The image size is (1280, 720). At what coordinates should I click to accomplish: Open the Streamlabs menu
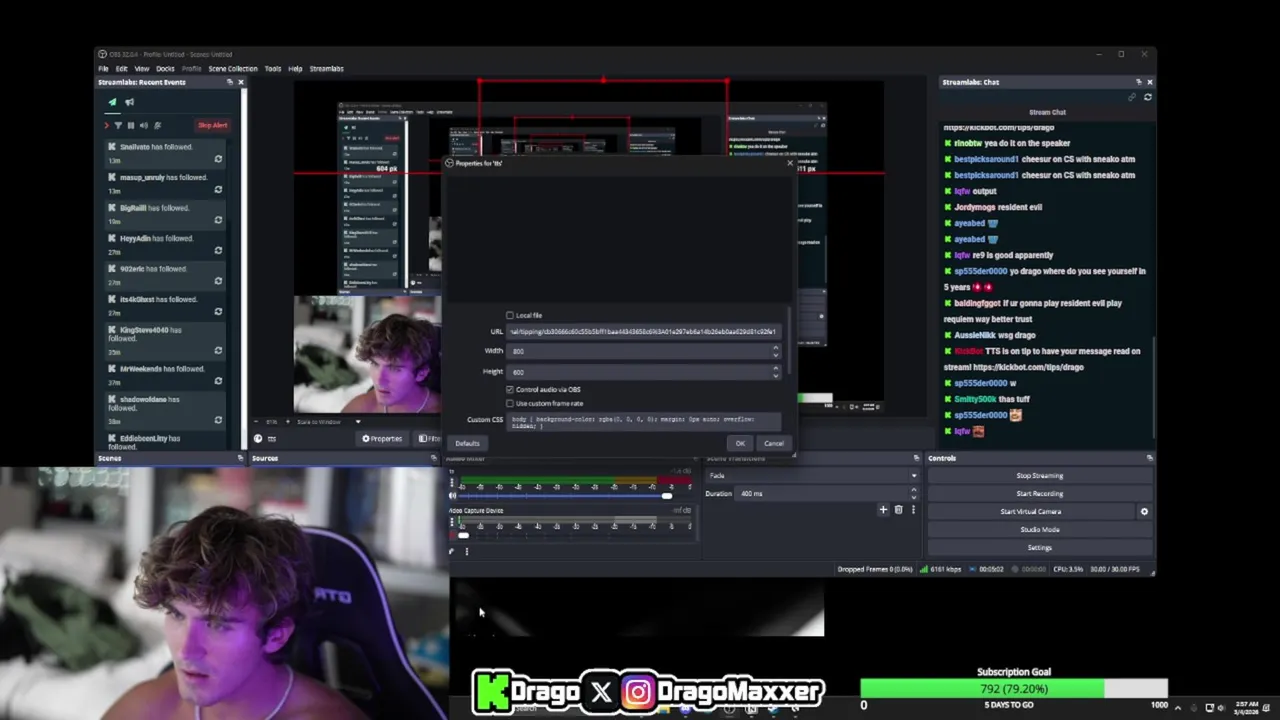coord(327,69)
